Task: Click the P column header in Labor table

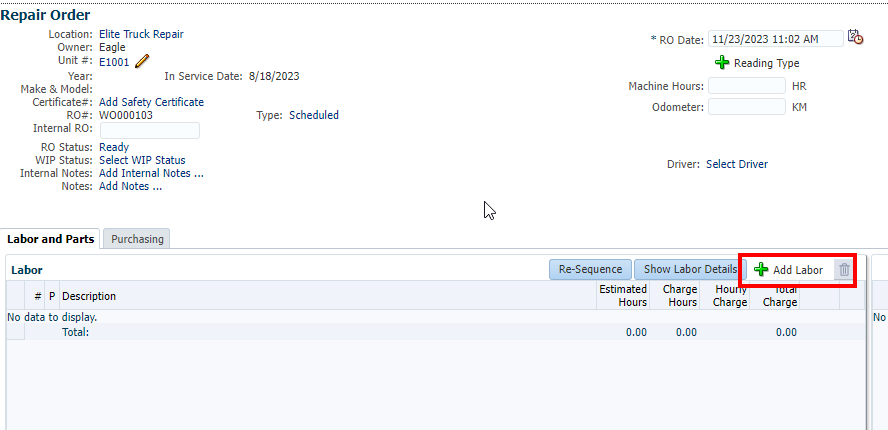Action: (52, 296)
